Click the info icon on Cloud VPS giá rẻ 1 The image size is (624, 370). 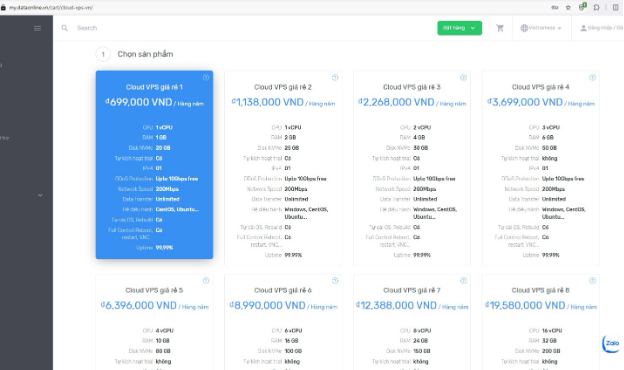[206, 78]
